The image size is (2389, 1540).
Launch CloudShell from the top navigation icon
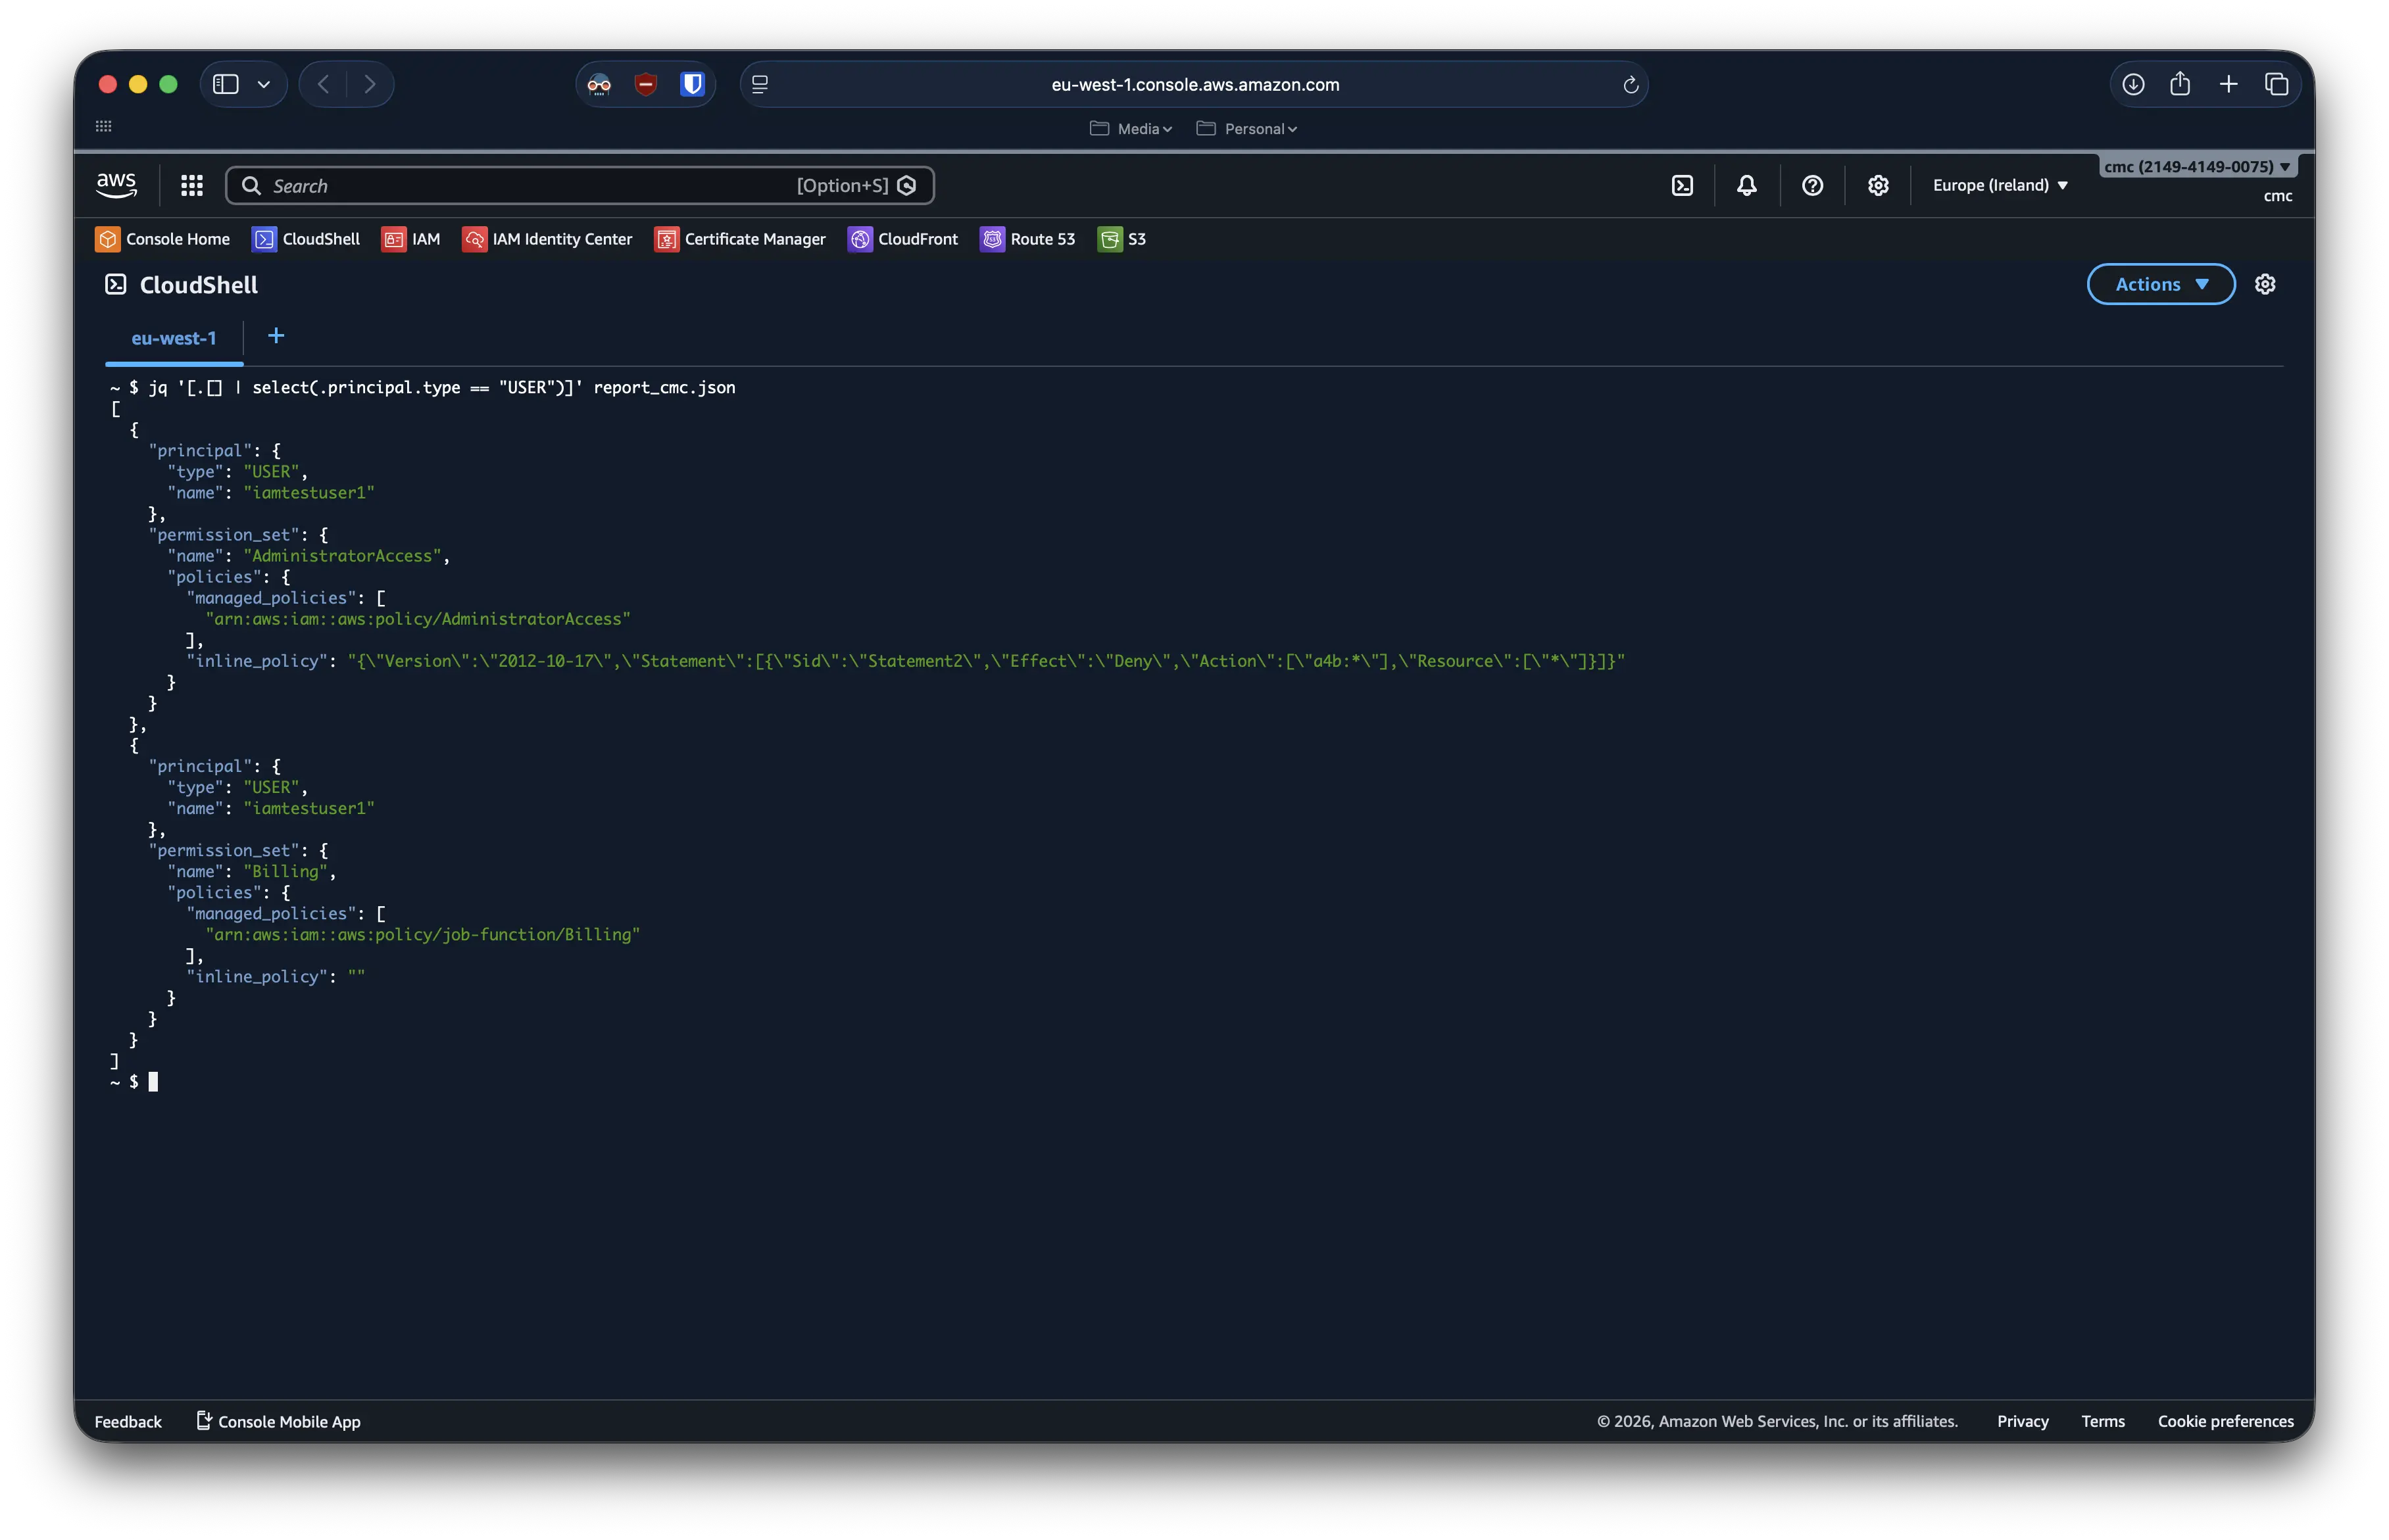pyautogui.click(x=1682, y=185)
